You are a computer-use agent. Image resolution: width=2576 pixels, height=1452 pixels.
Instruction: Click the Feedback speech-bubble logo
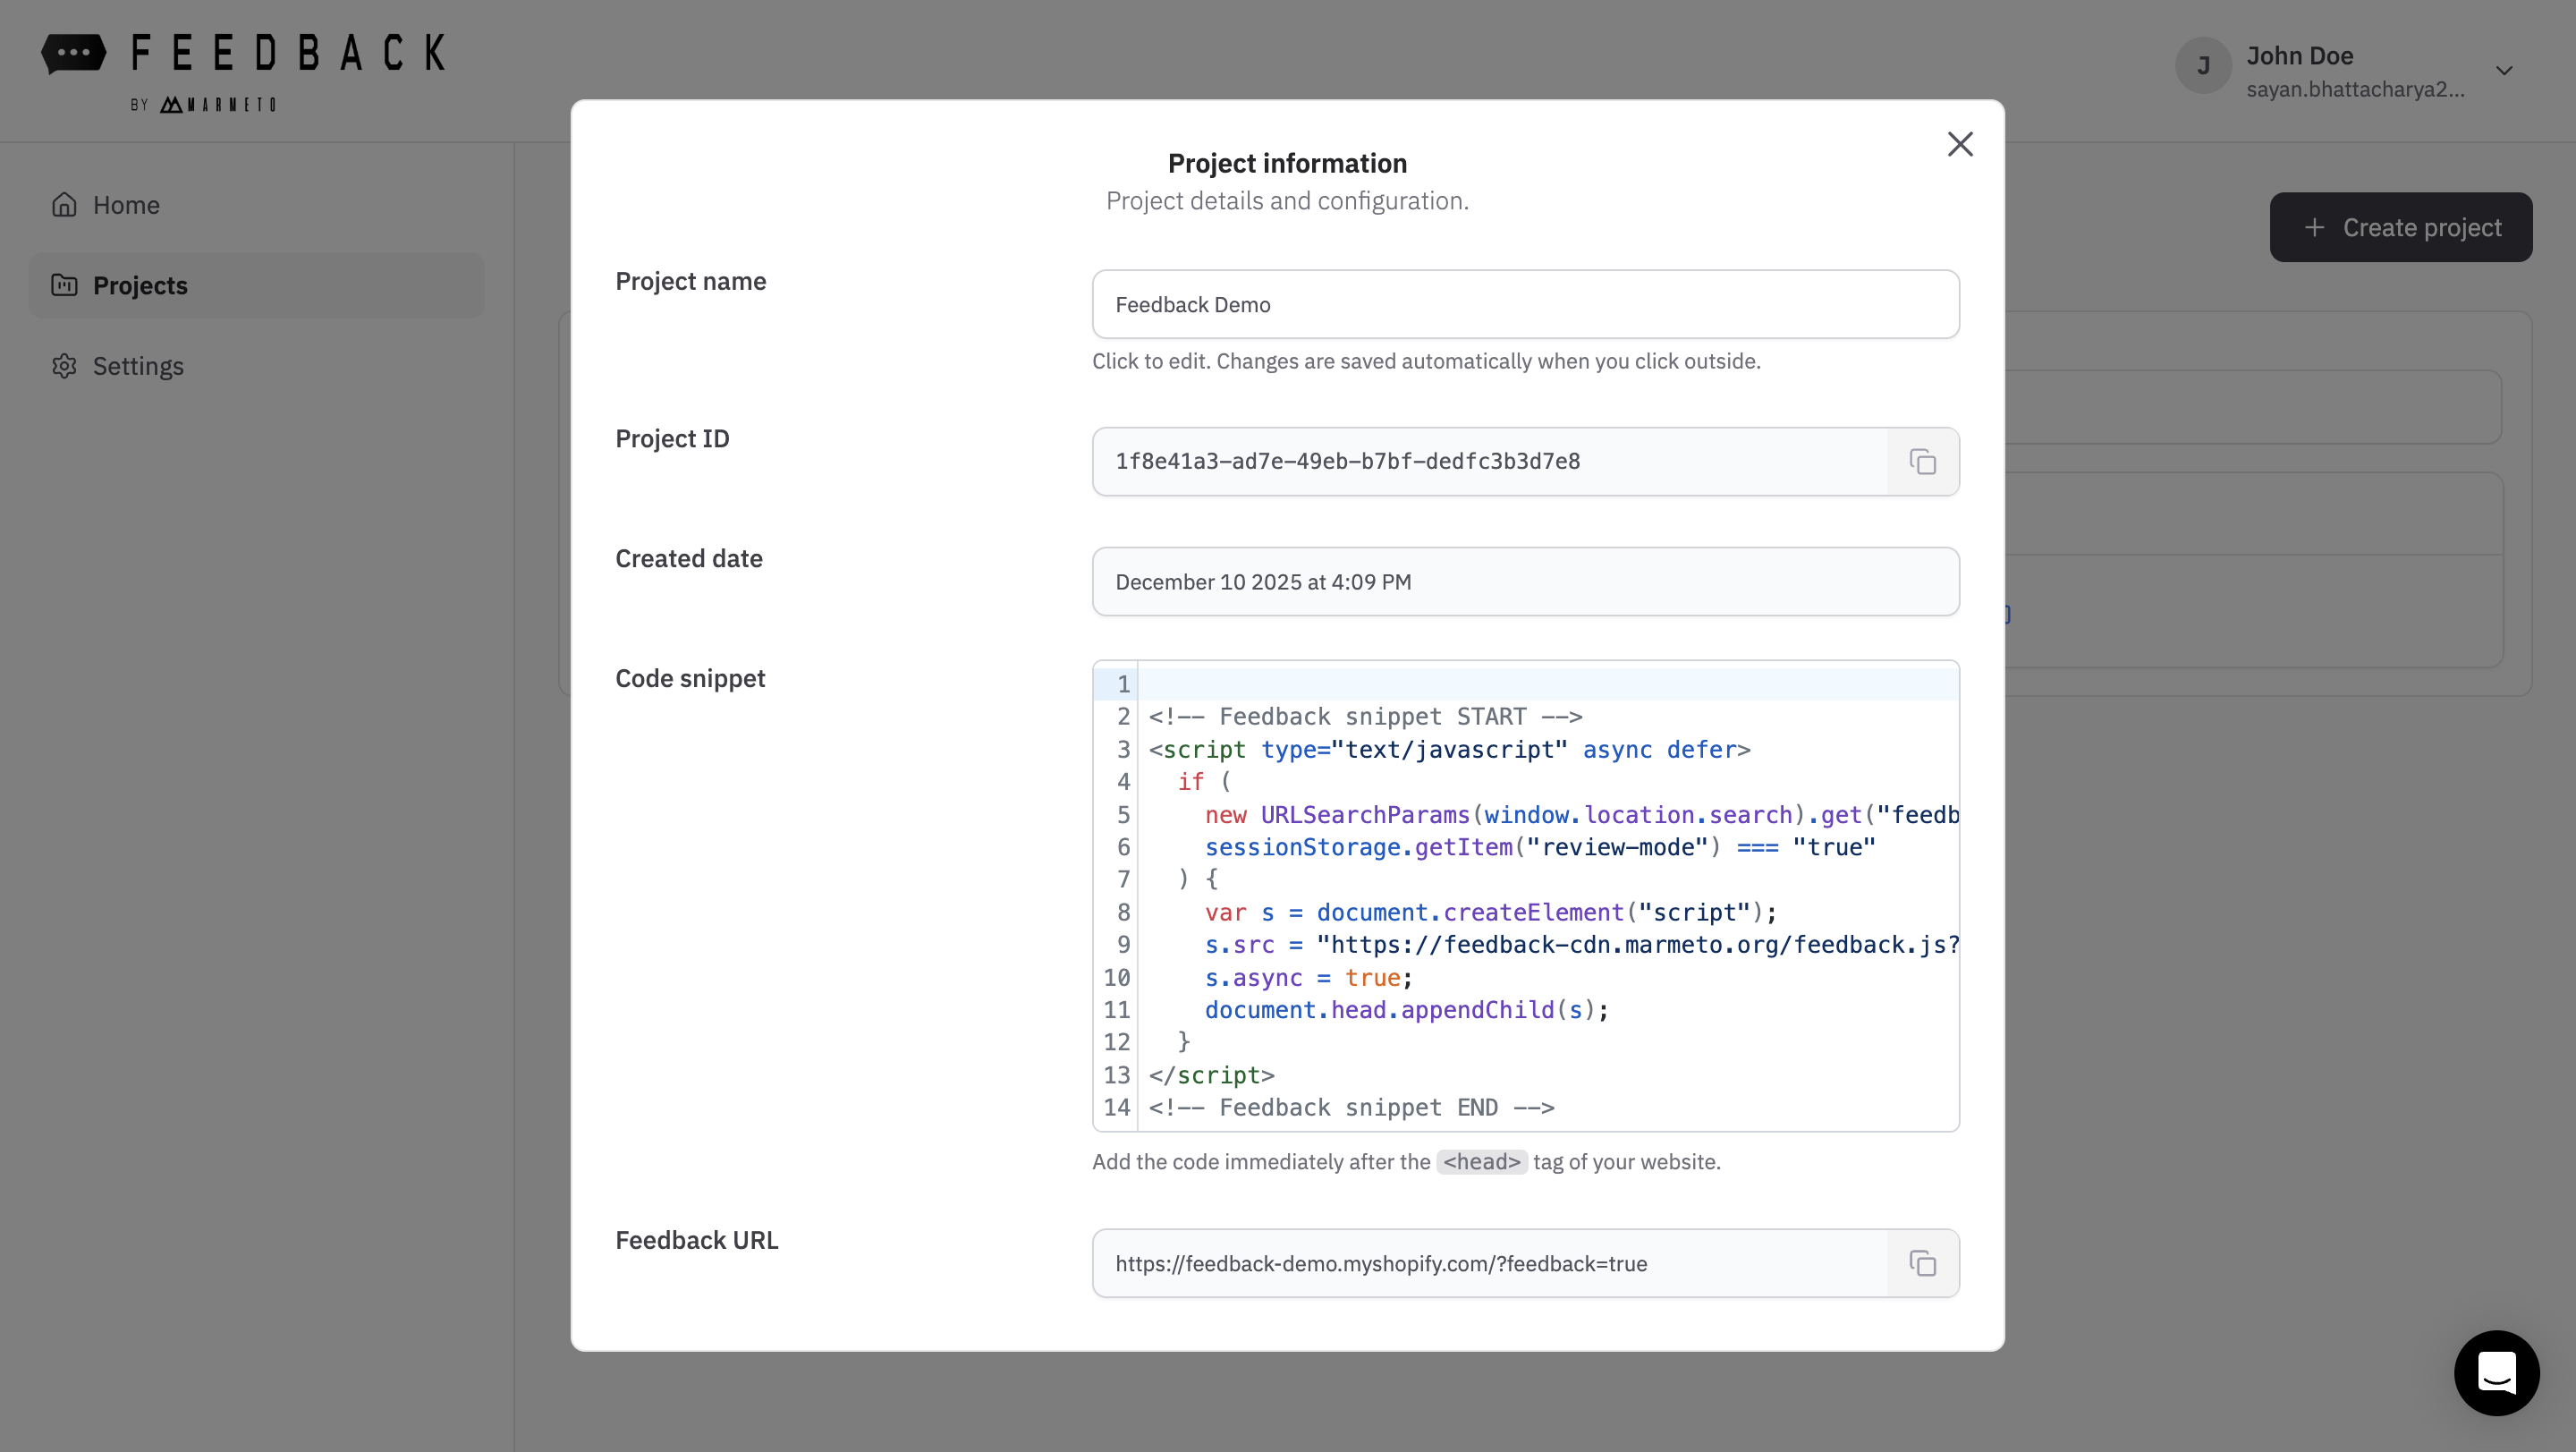[74, 52]
